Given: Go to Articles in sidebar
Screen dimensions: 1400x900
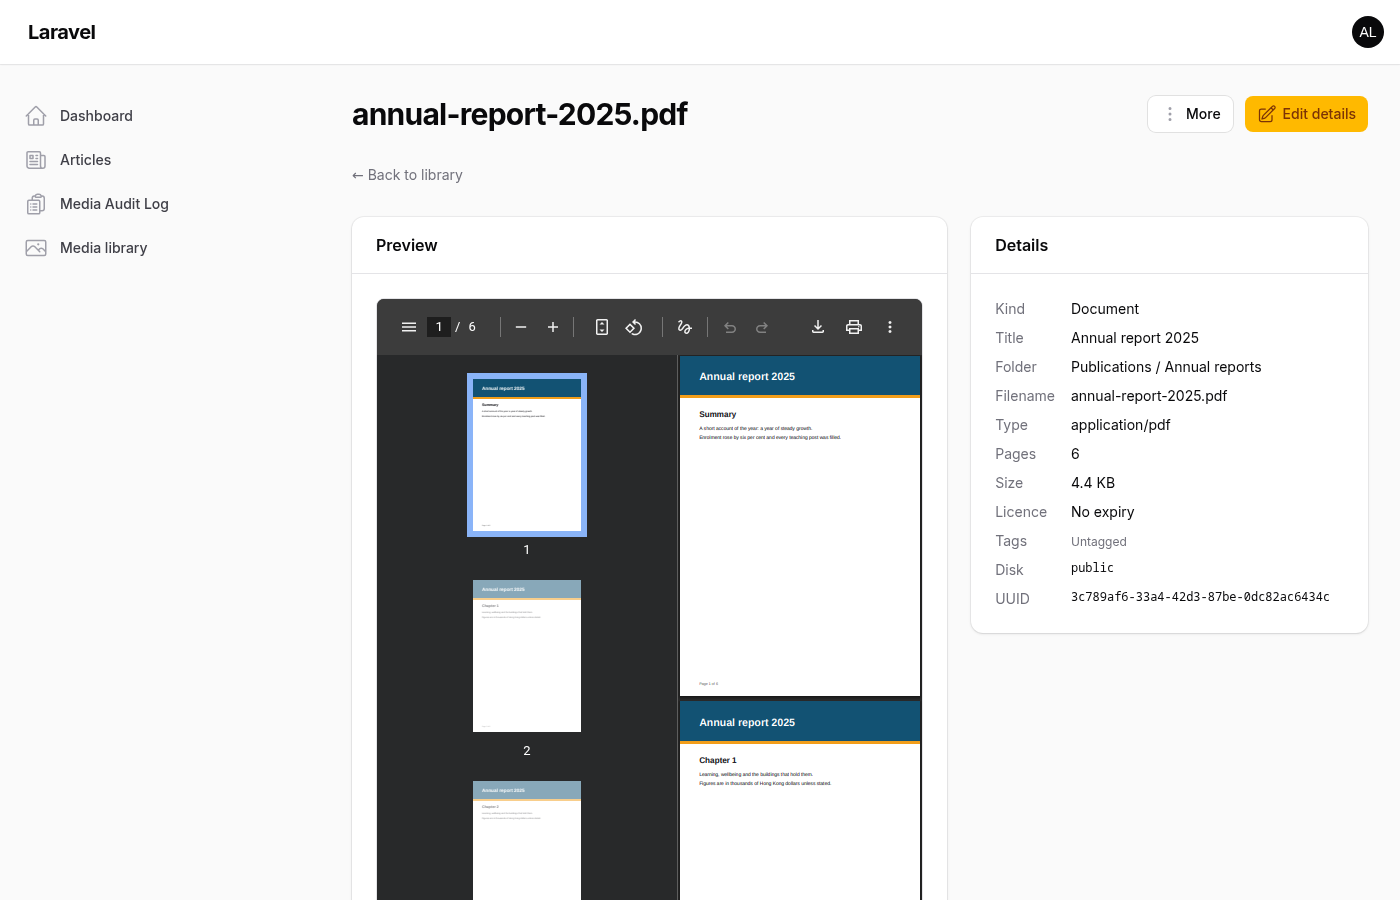Looking at the screenshot, I should 85,160.
